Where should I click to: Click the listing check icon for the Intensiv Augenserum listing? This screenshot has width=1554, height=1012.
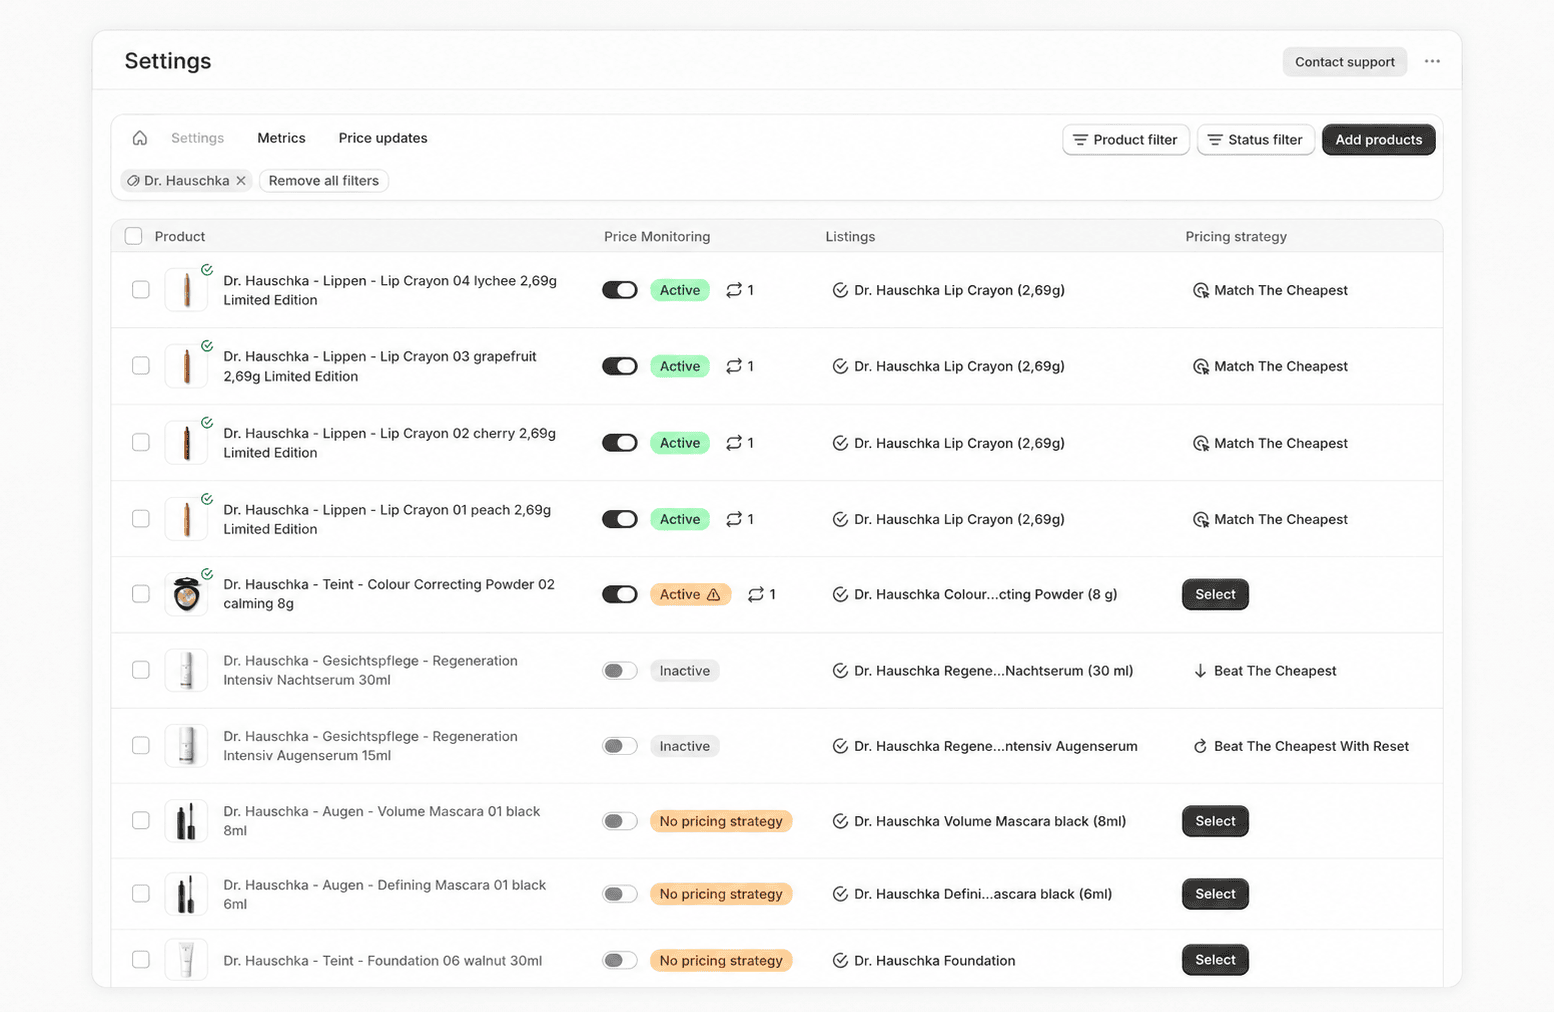click(840, 746)
